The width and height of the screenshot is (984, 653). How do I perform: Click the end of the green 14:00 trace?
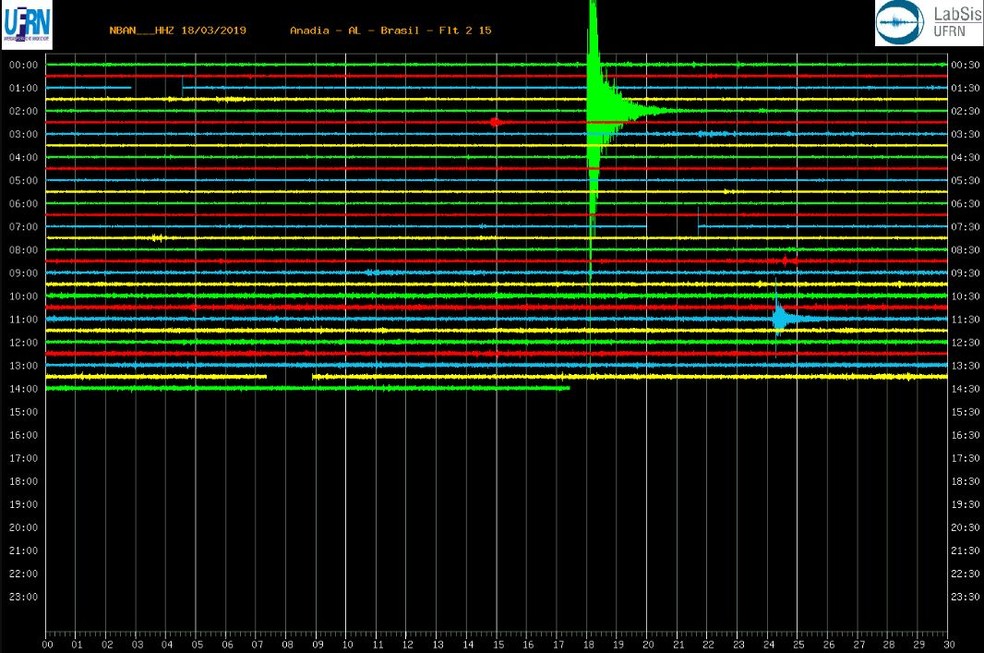tap(568, 388)
